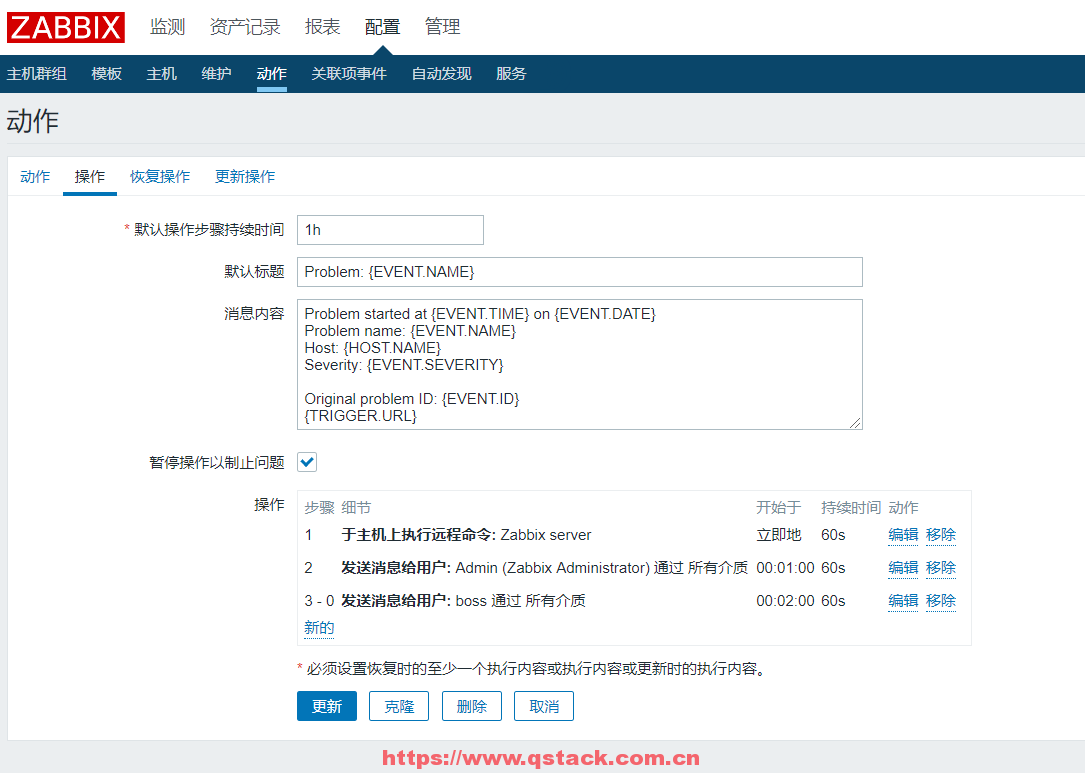Open the 管理 top menu
This screenshot has width=1085, height=773.
tap(442, 27)
